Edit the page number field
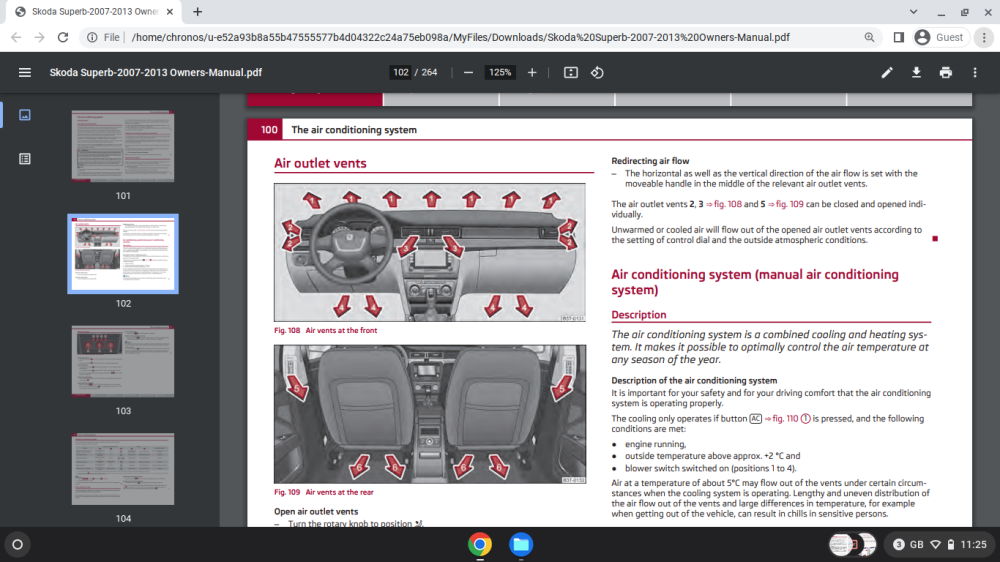Screen dimensions: 1000x562 (x=401, y=73)
